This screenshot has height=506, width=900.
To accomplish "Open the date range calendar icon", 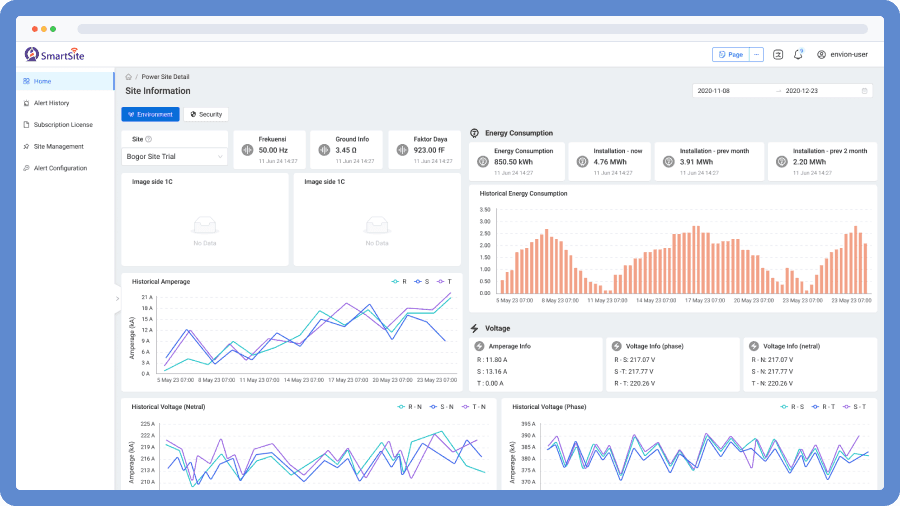I will click(864, 91).
